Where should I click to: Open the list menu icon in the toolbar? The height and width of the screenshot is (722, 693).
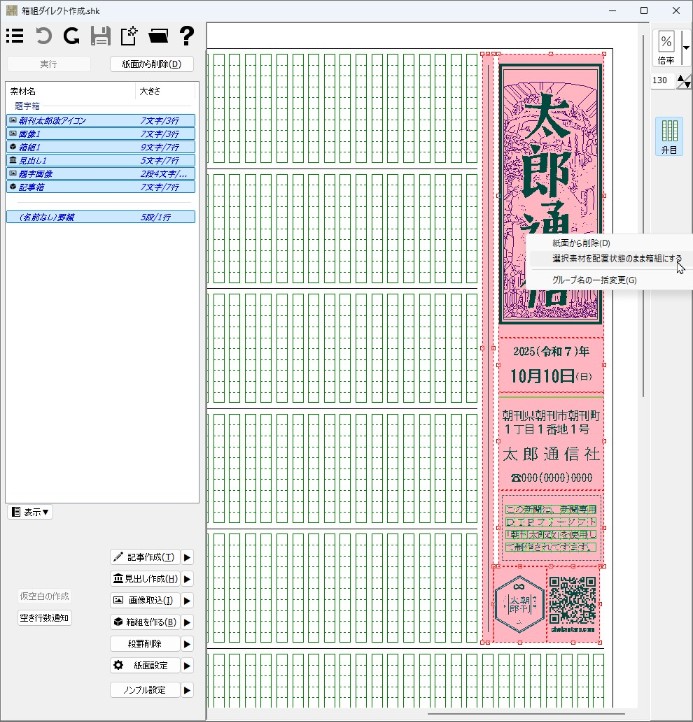coord(15,37)
